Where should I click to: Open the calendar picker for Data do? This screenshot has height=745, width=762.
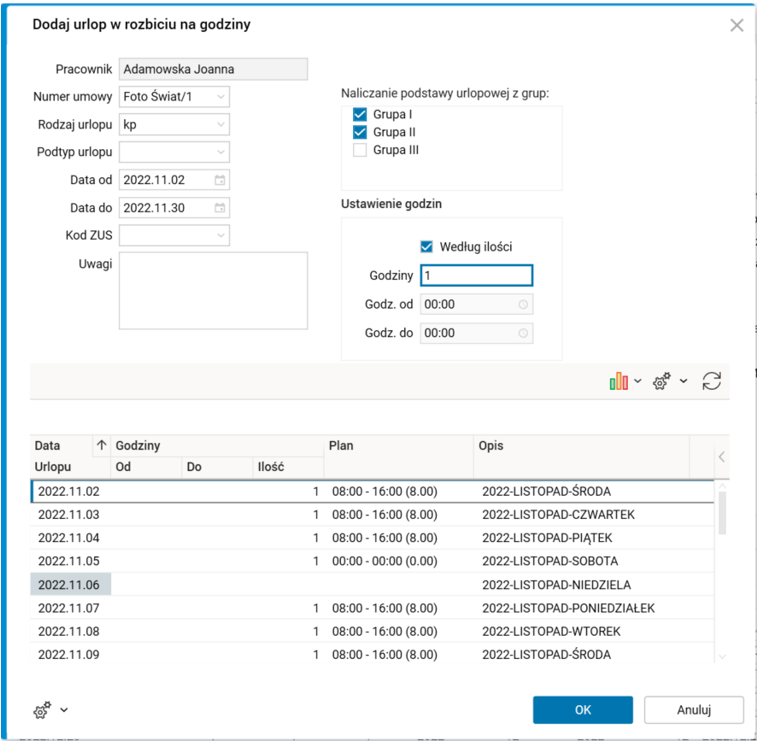220,208
